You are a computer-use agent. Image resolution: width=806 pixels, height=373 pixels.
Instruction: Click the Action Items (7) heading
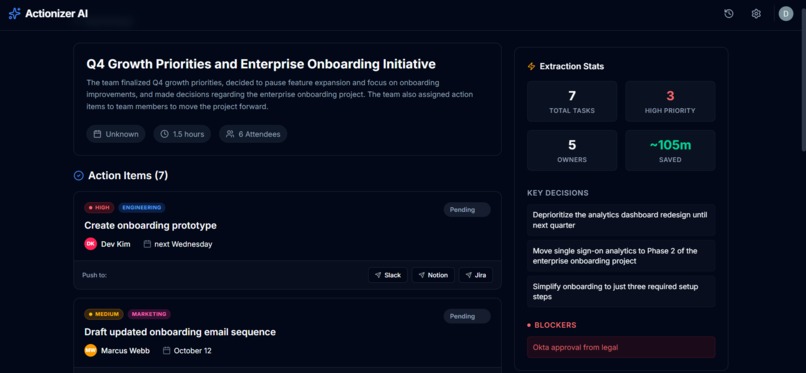click(128, 176)
